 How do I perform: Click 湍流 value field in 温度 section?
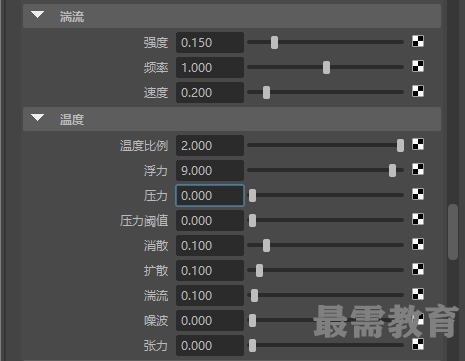click(210, 295)
